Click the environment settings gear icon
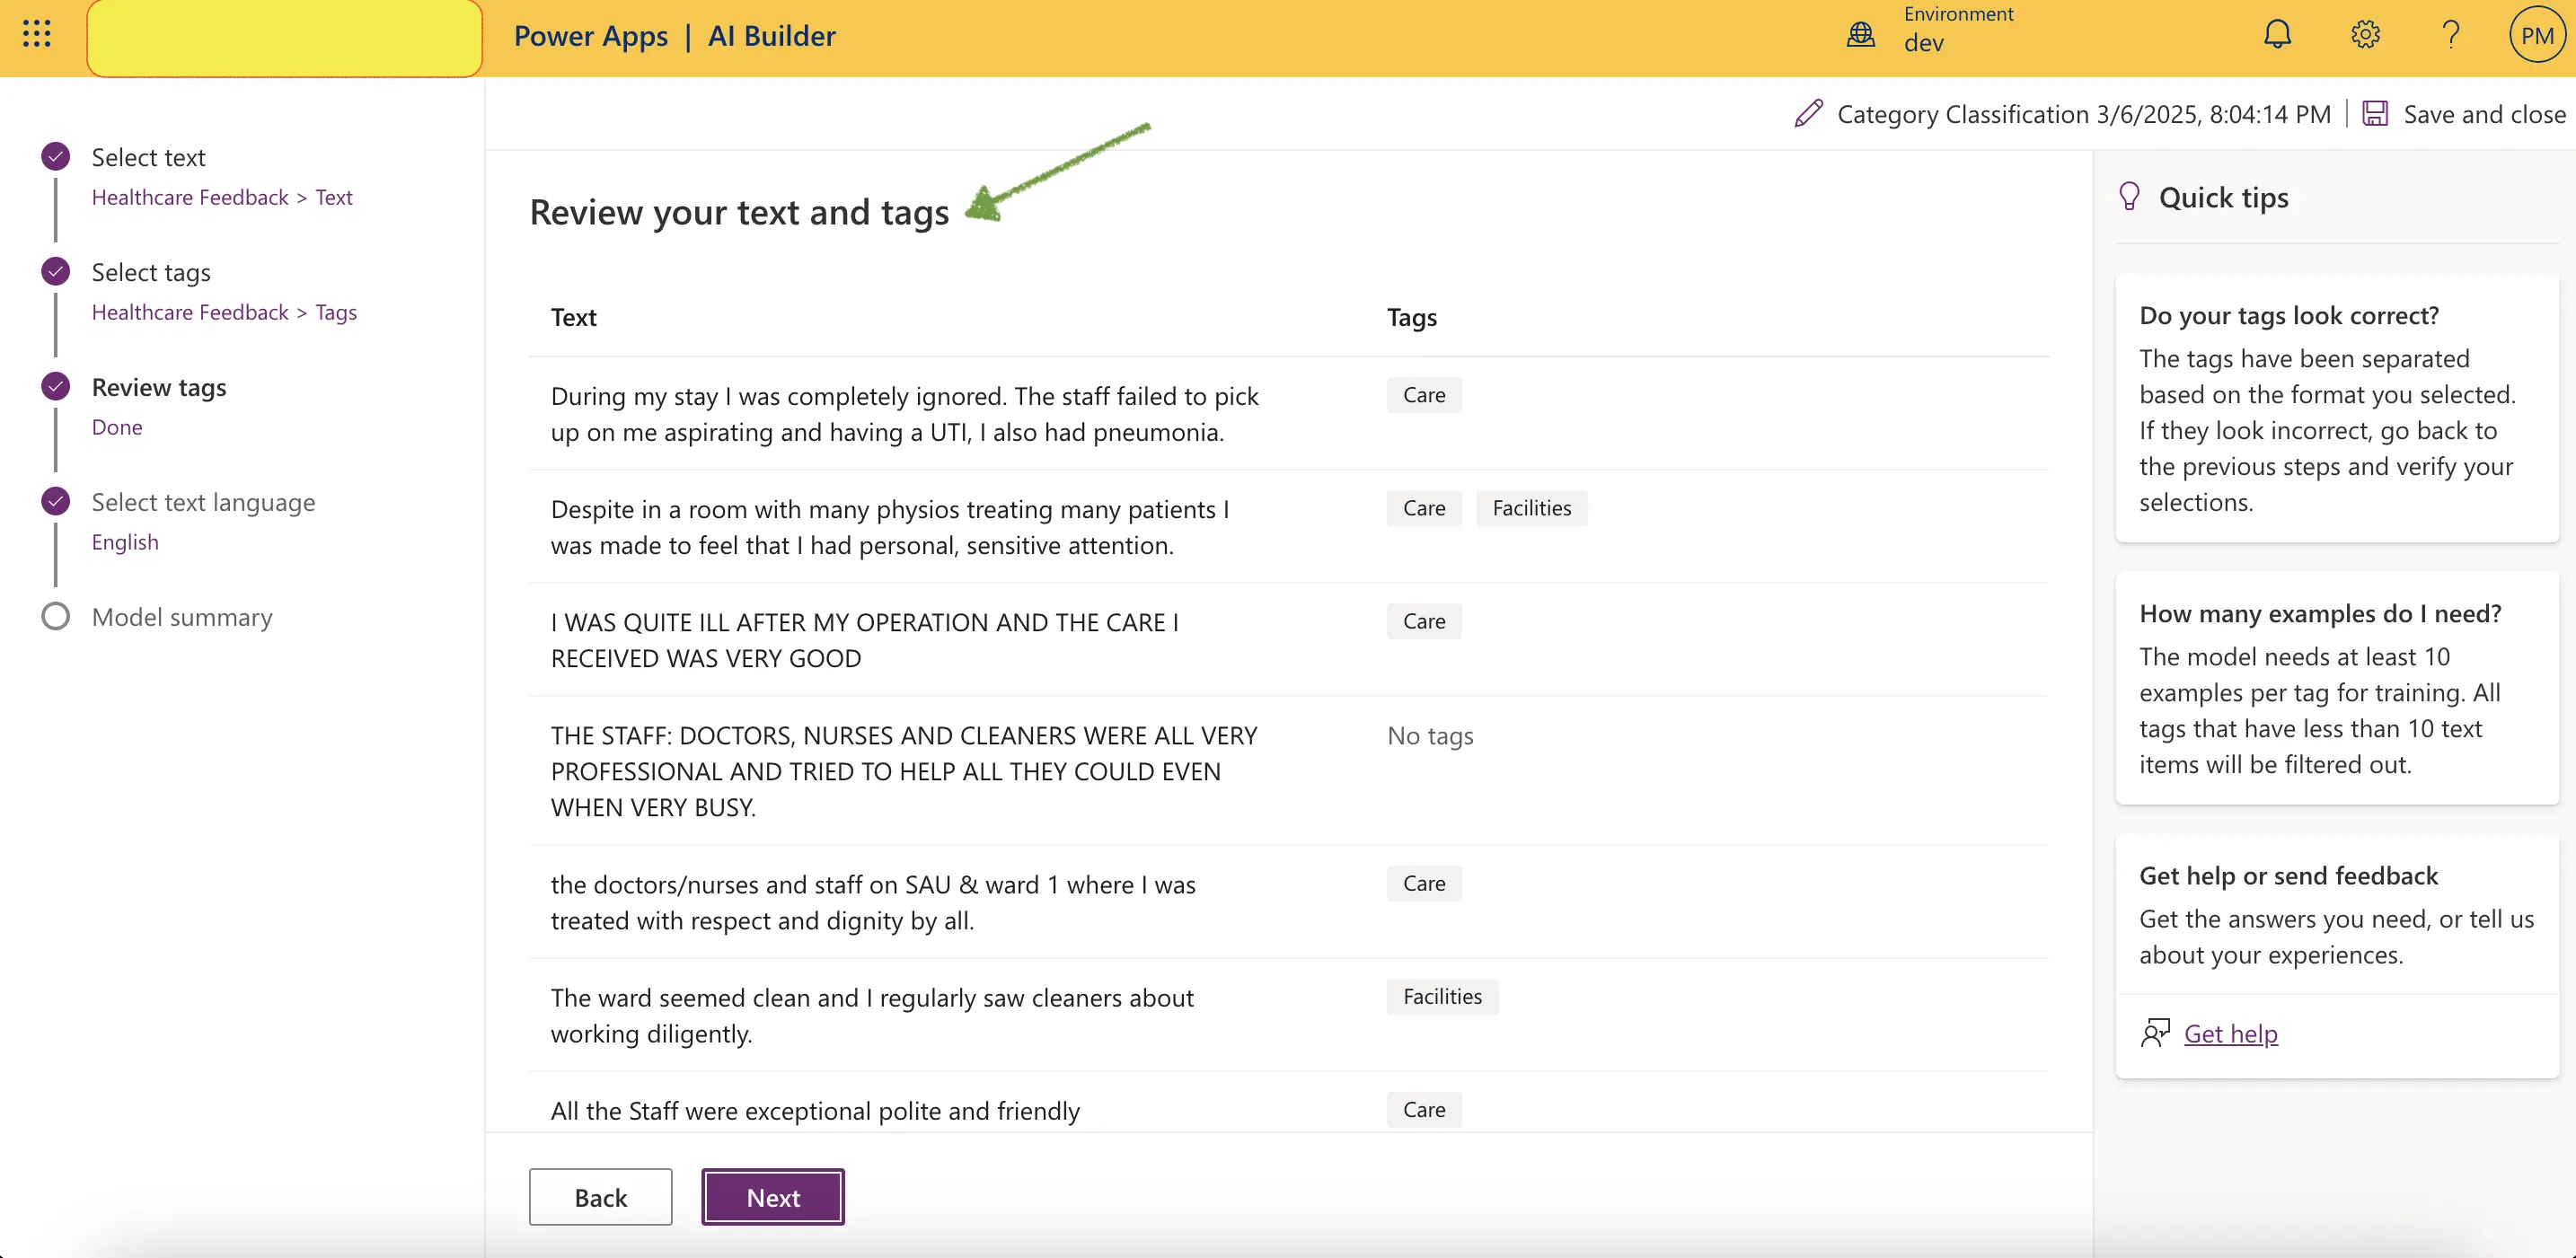The width and height of the screenshot is (2576, 1258). (2366, 33)
